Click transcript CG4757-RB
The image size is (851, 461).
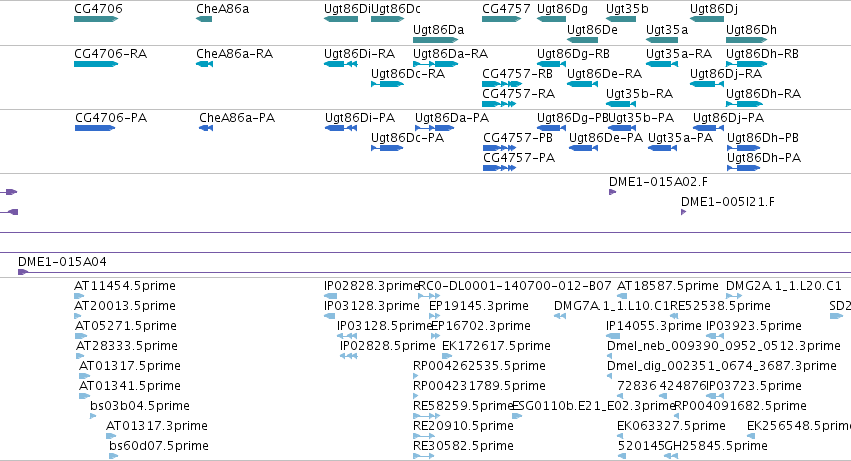[501, 84]
